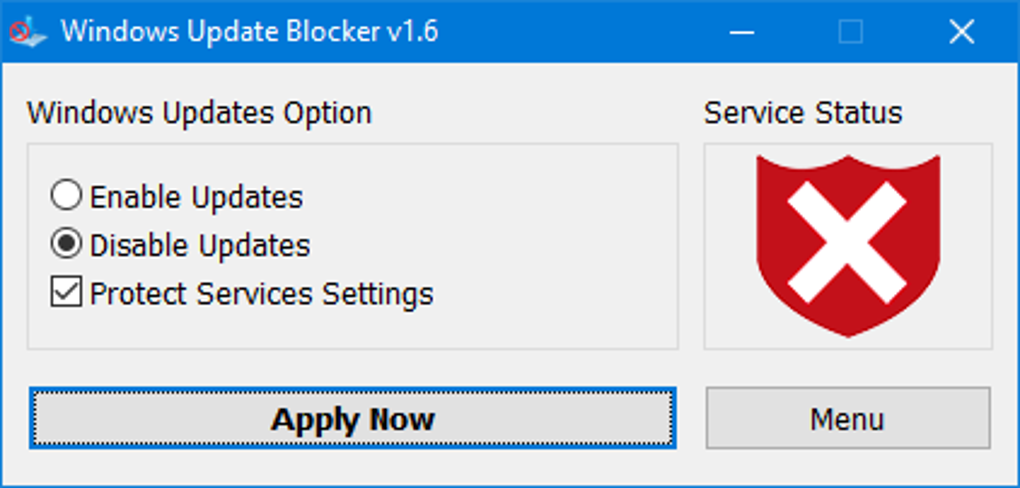Click the "Protect Services Settings" label text
Viewport: 1020px width, 488px height.
pyautogui.click(x=262, y=295)
